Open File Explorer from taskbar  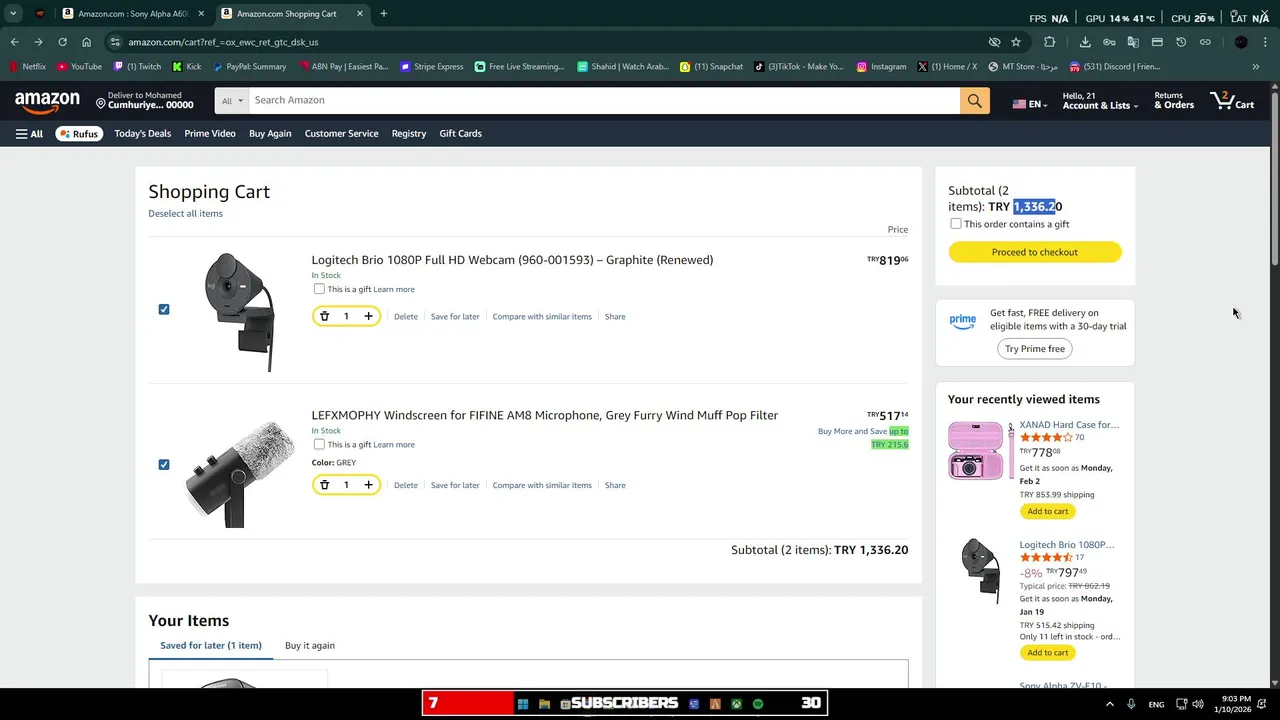click(x=544, y=704)
